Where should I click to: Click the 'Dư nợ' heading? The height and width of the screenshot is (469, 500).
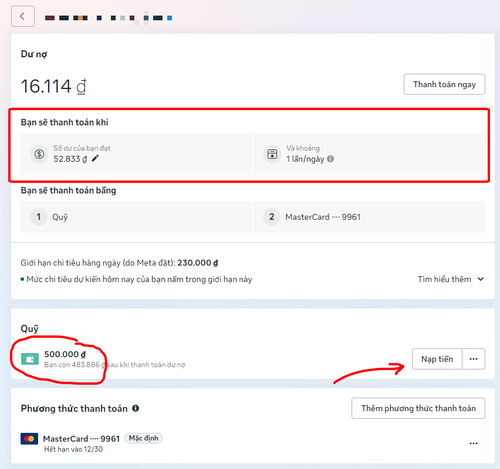(34, 54)
